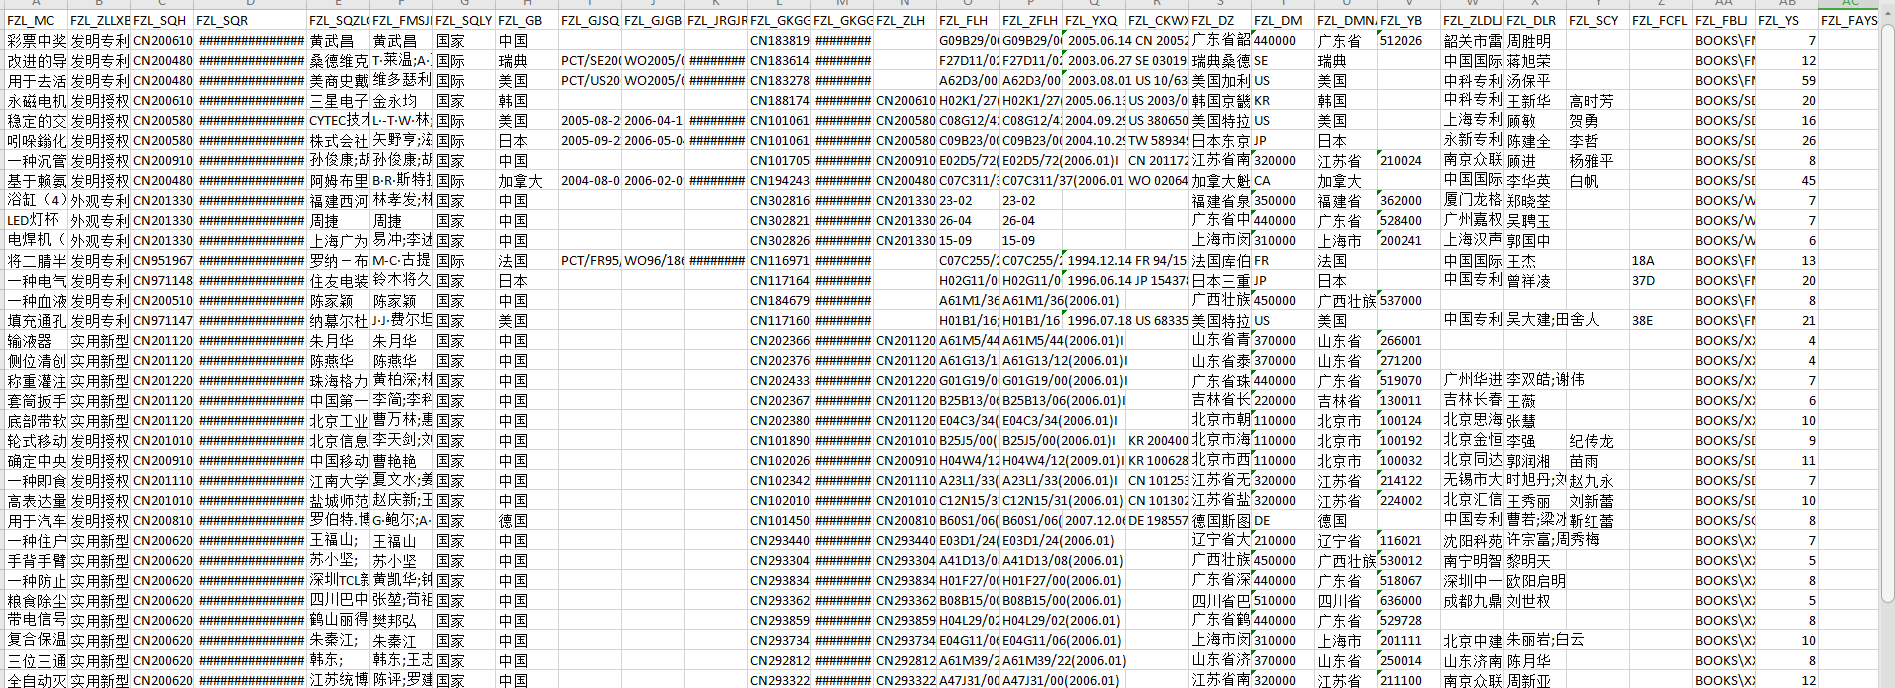The height and width of the screenshot is (688, 1895).
Task: Select the FZL_FCFL header cell
Action: pyautogui.click(x=1661, y=20)
